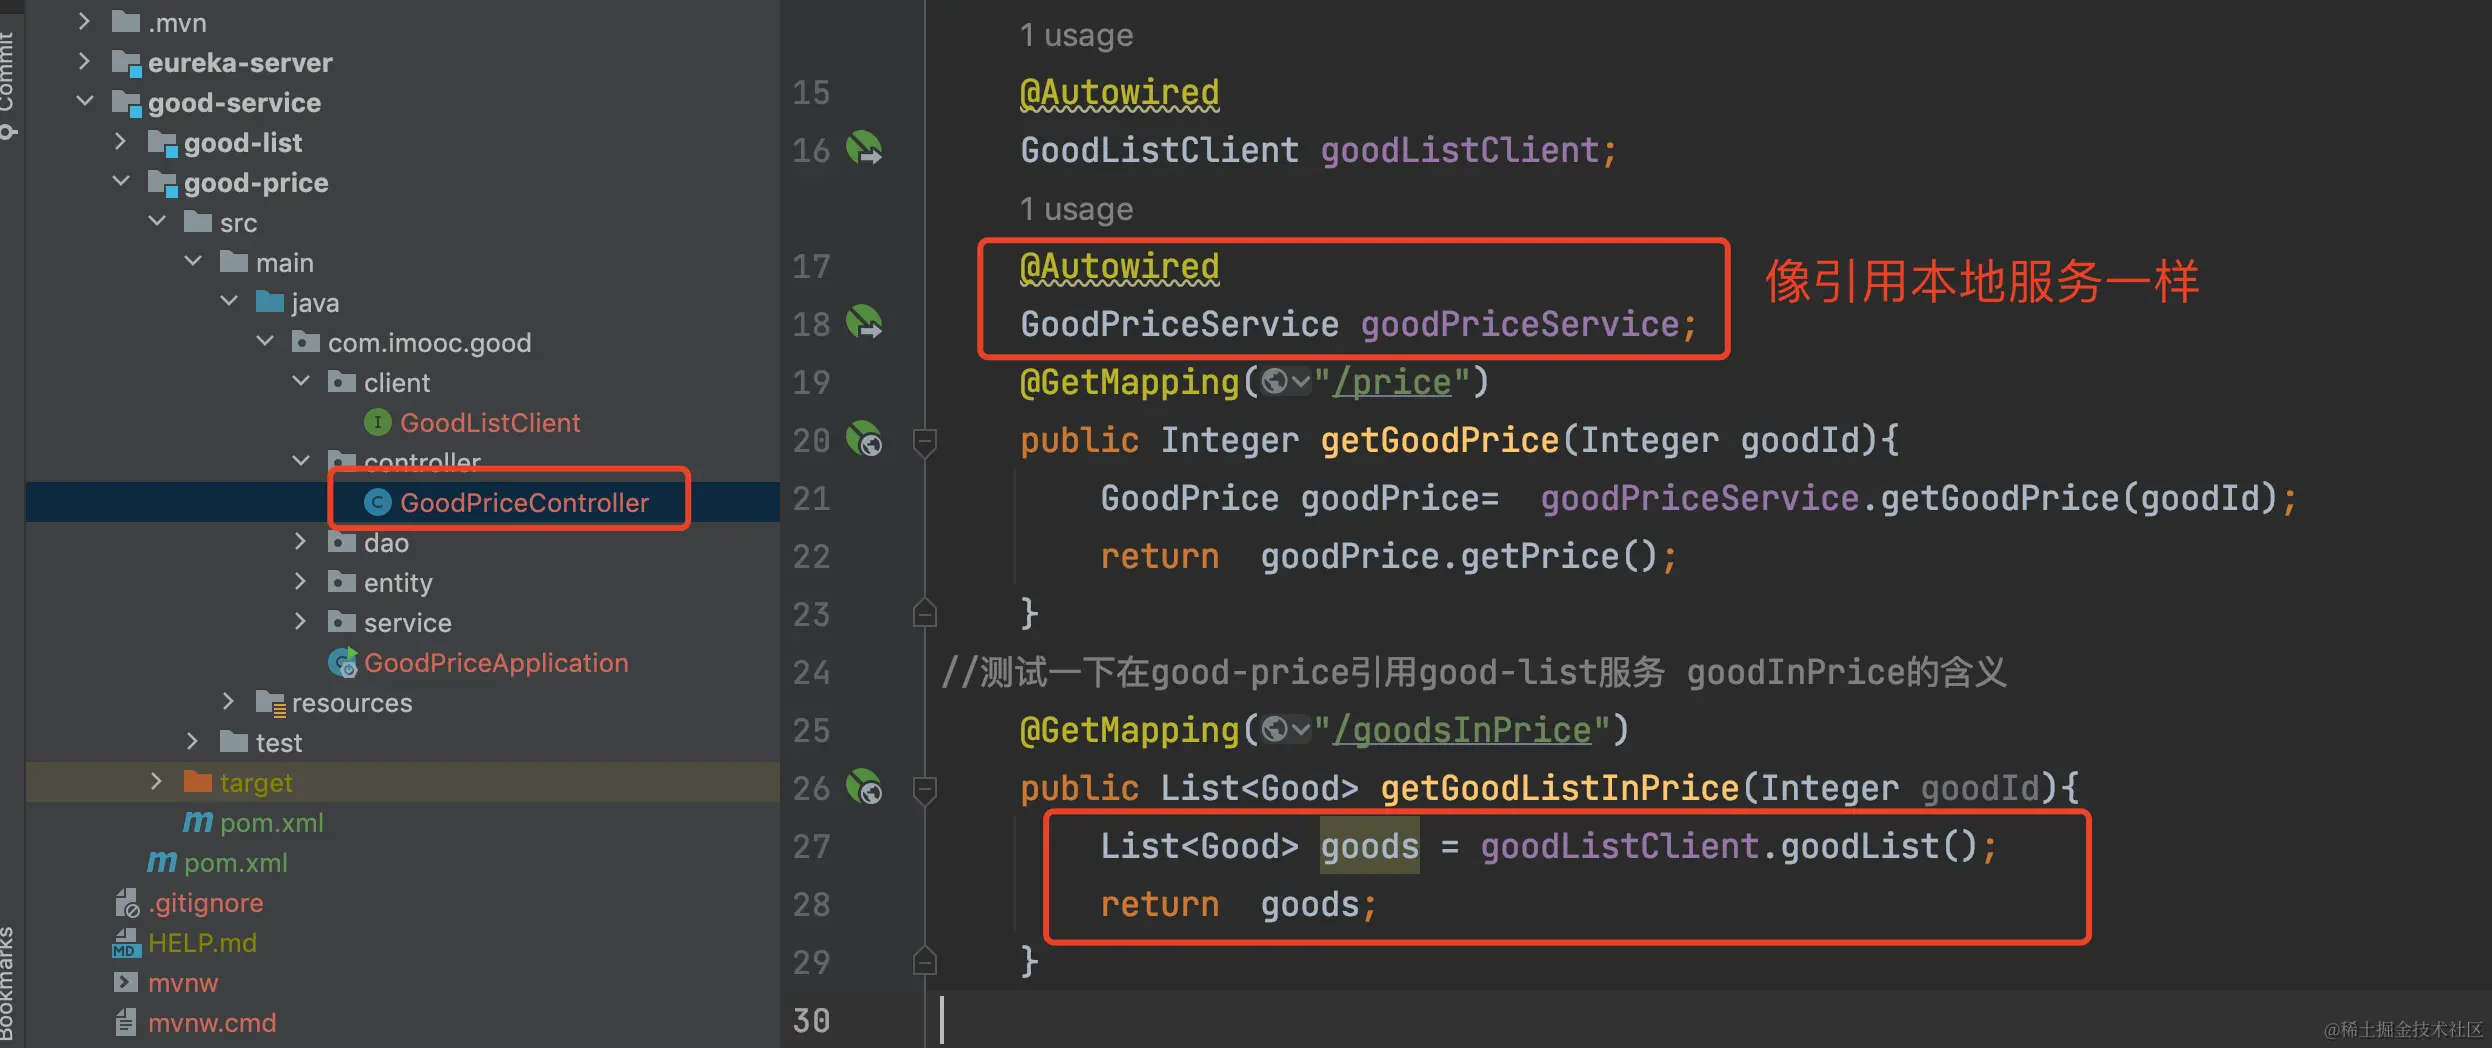Image resolution: width=2492 pixels, height=1048 pixels.
Task: Click the globe icon before "/price" mapping
Action: (1274, 382)
